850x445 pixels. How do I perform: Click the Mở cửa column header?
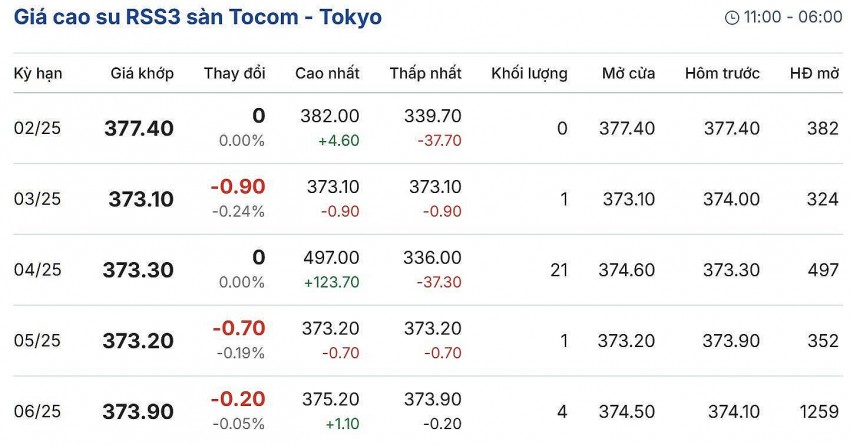(628, 74)
